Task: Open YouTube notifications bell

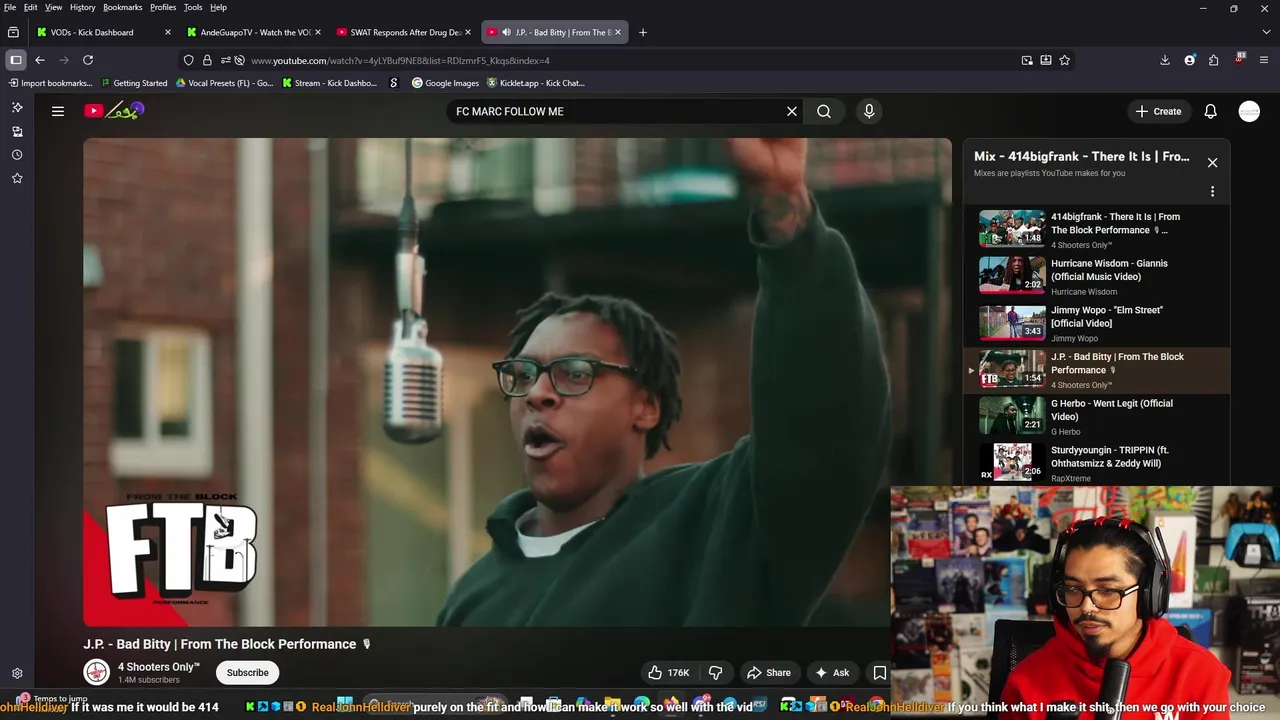Action: pyautogui.click(x=1211, y=111)
